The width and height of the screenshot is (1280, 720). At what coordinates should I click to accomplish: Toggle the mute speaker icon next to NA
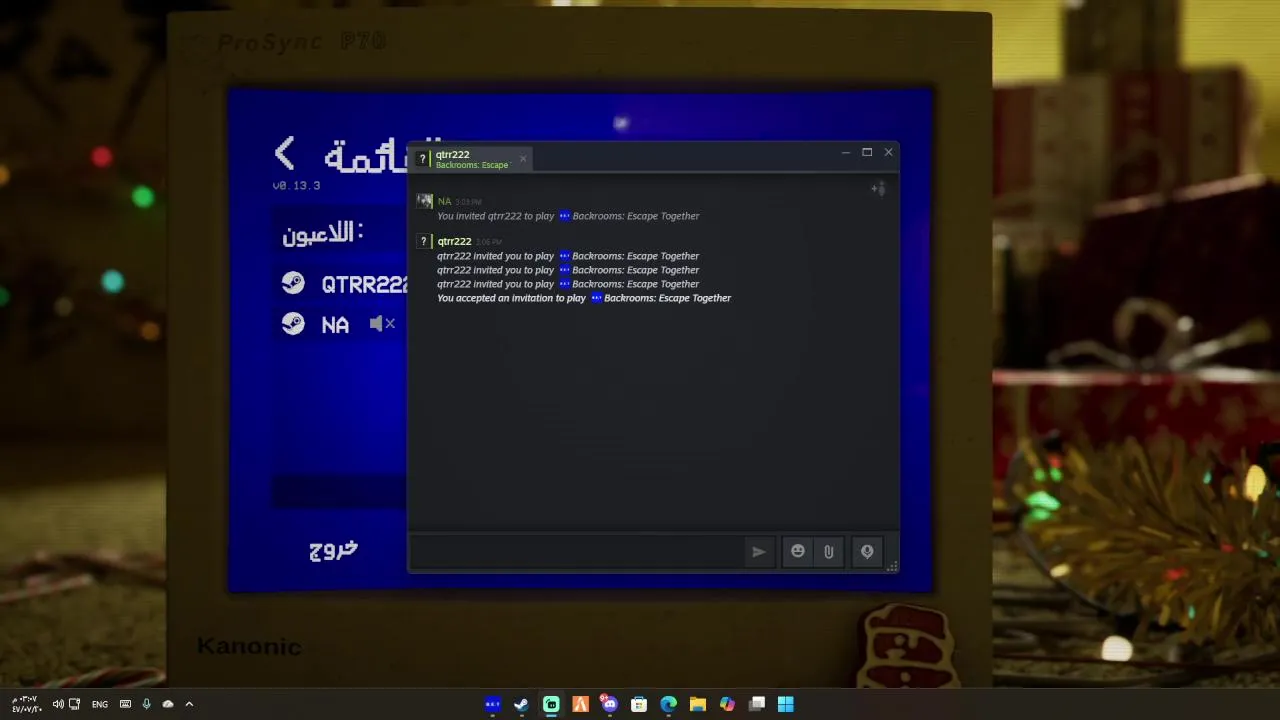click(x=382, y=323)
